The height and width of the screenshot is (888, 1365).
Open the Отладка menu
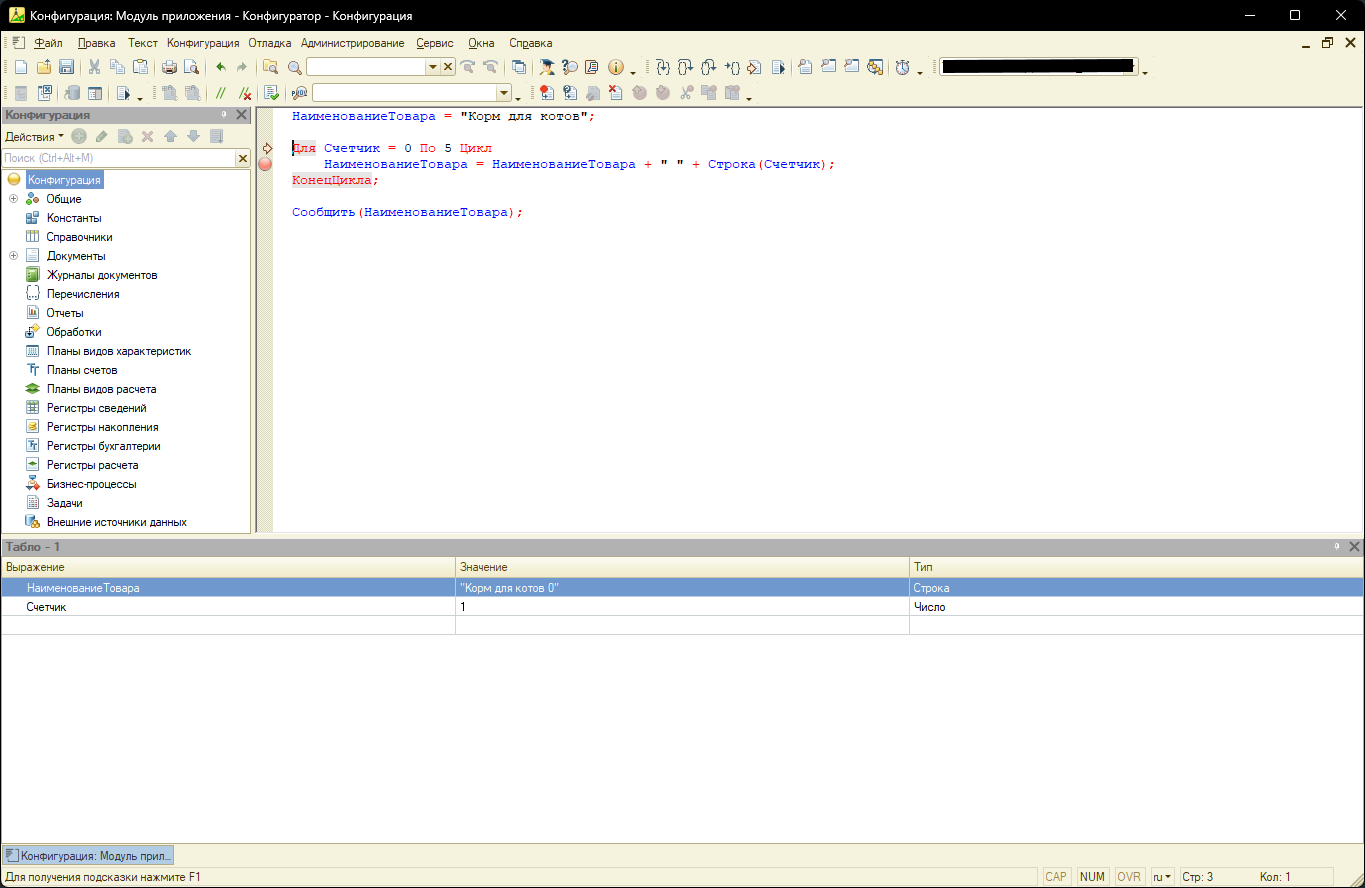[270, 43]
